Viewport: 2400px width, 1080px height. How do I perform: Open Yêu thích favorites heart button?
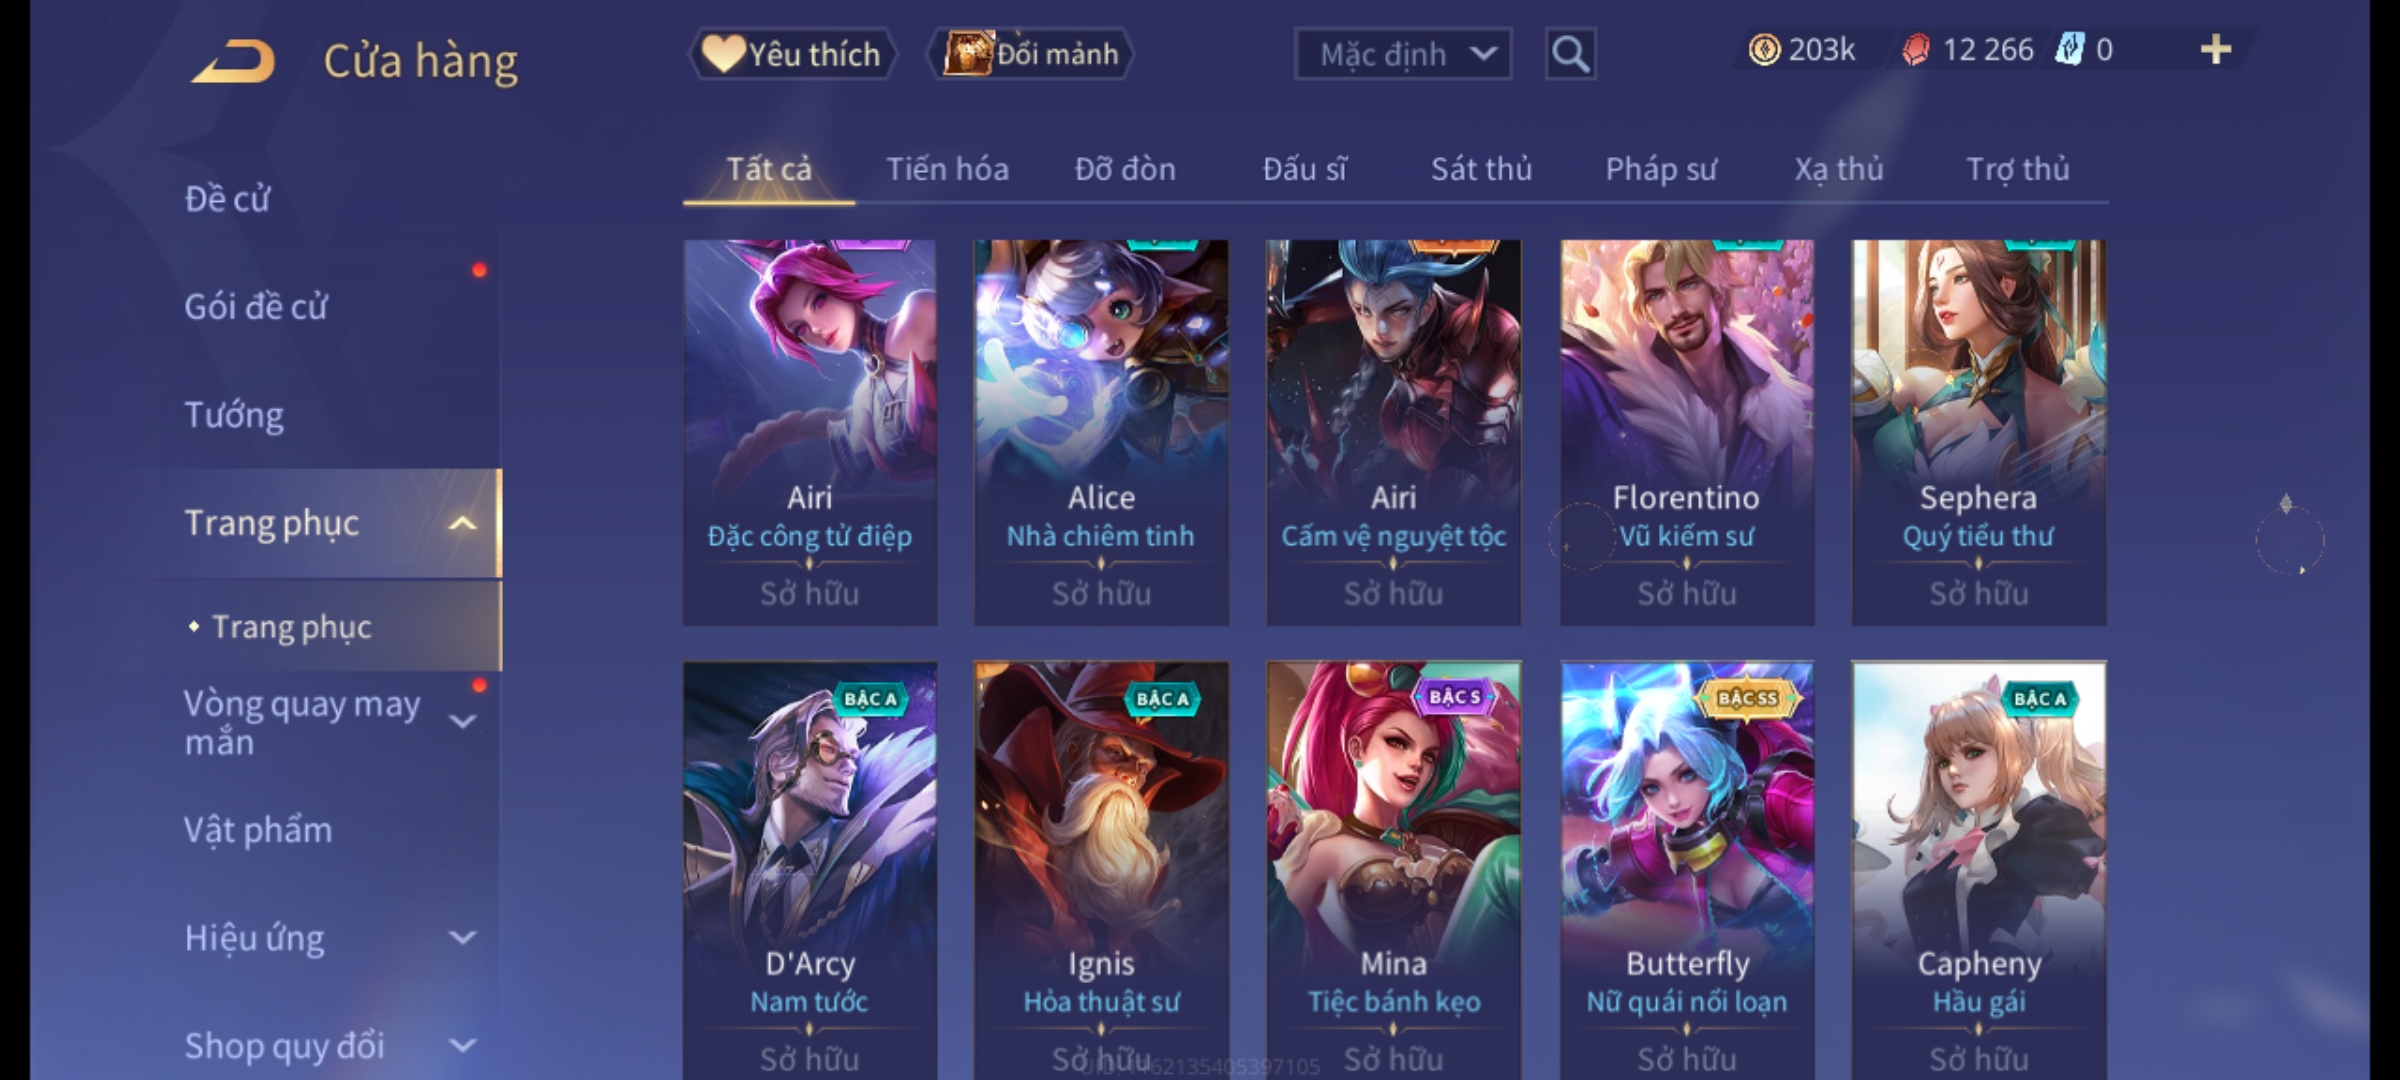[792, 54]
